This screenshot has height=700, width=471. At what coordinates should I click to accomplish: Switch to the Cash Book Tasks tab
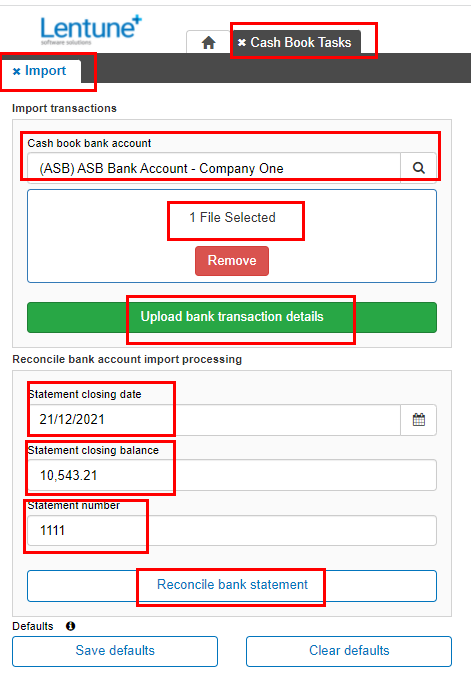point(300,42)
